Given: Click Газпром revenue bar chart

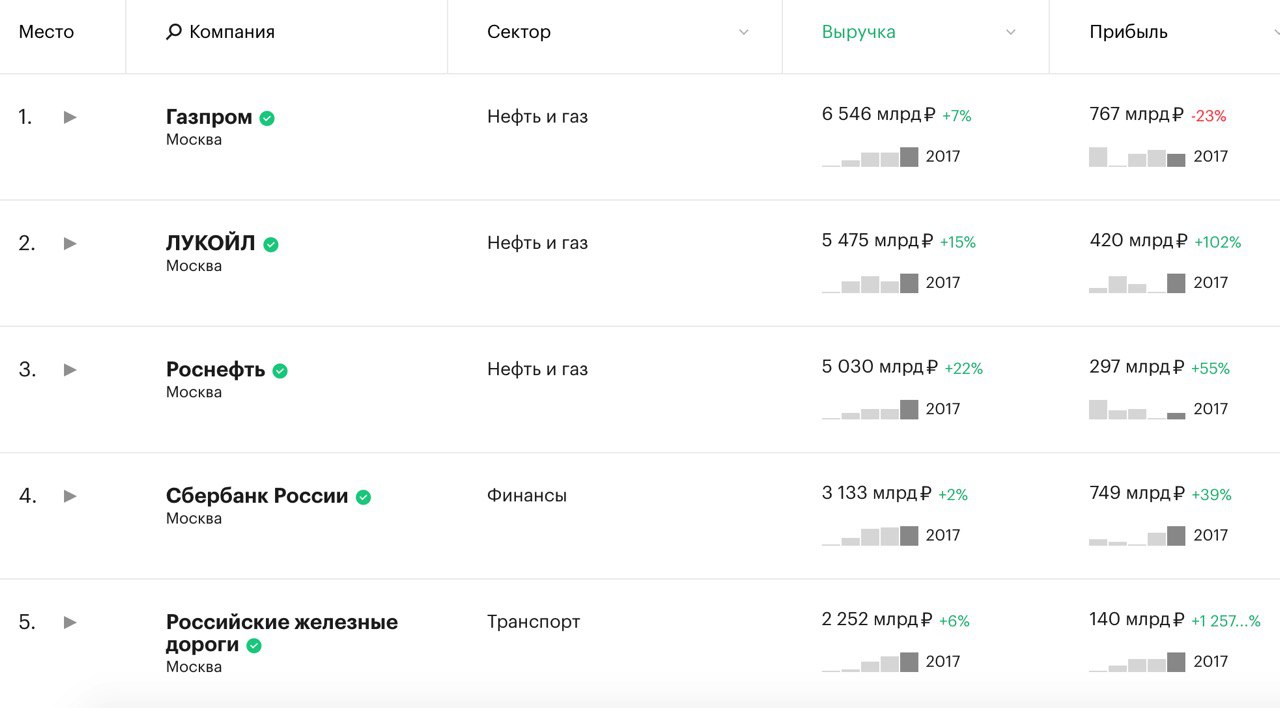Looking at the screenshot, I should (870, 157).
